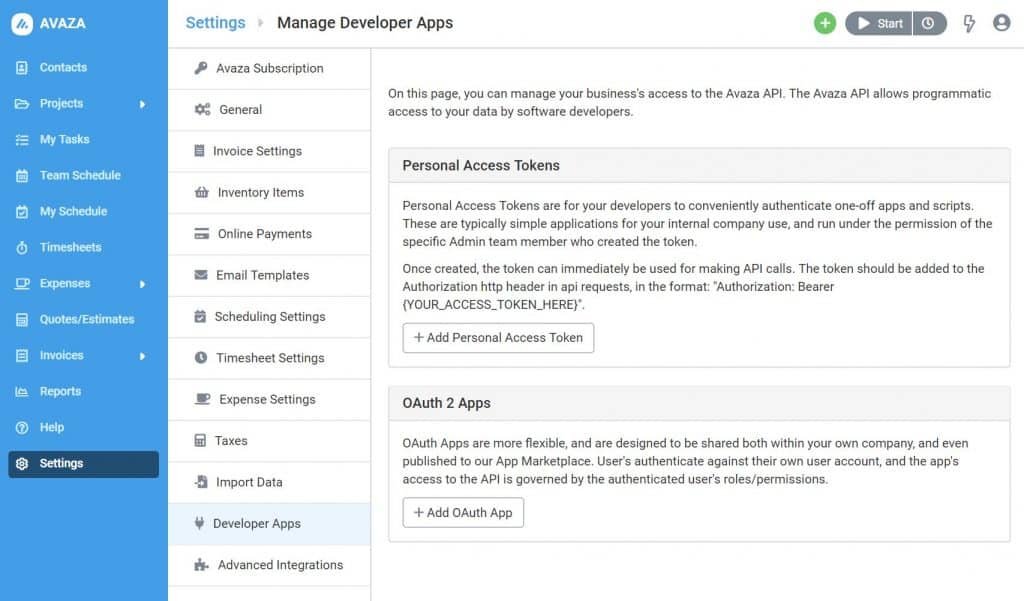Click the Avaza Subscription key icon
Image resolution: width=1024 pixels, height=601 pixels.
pos(201,68)
